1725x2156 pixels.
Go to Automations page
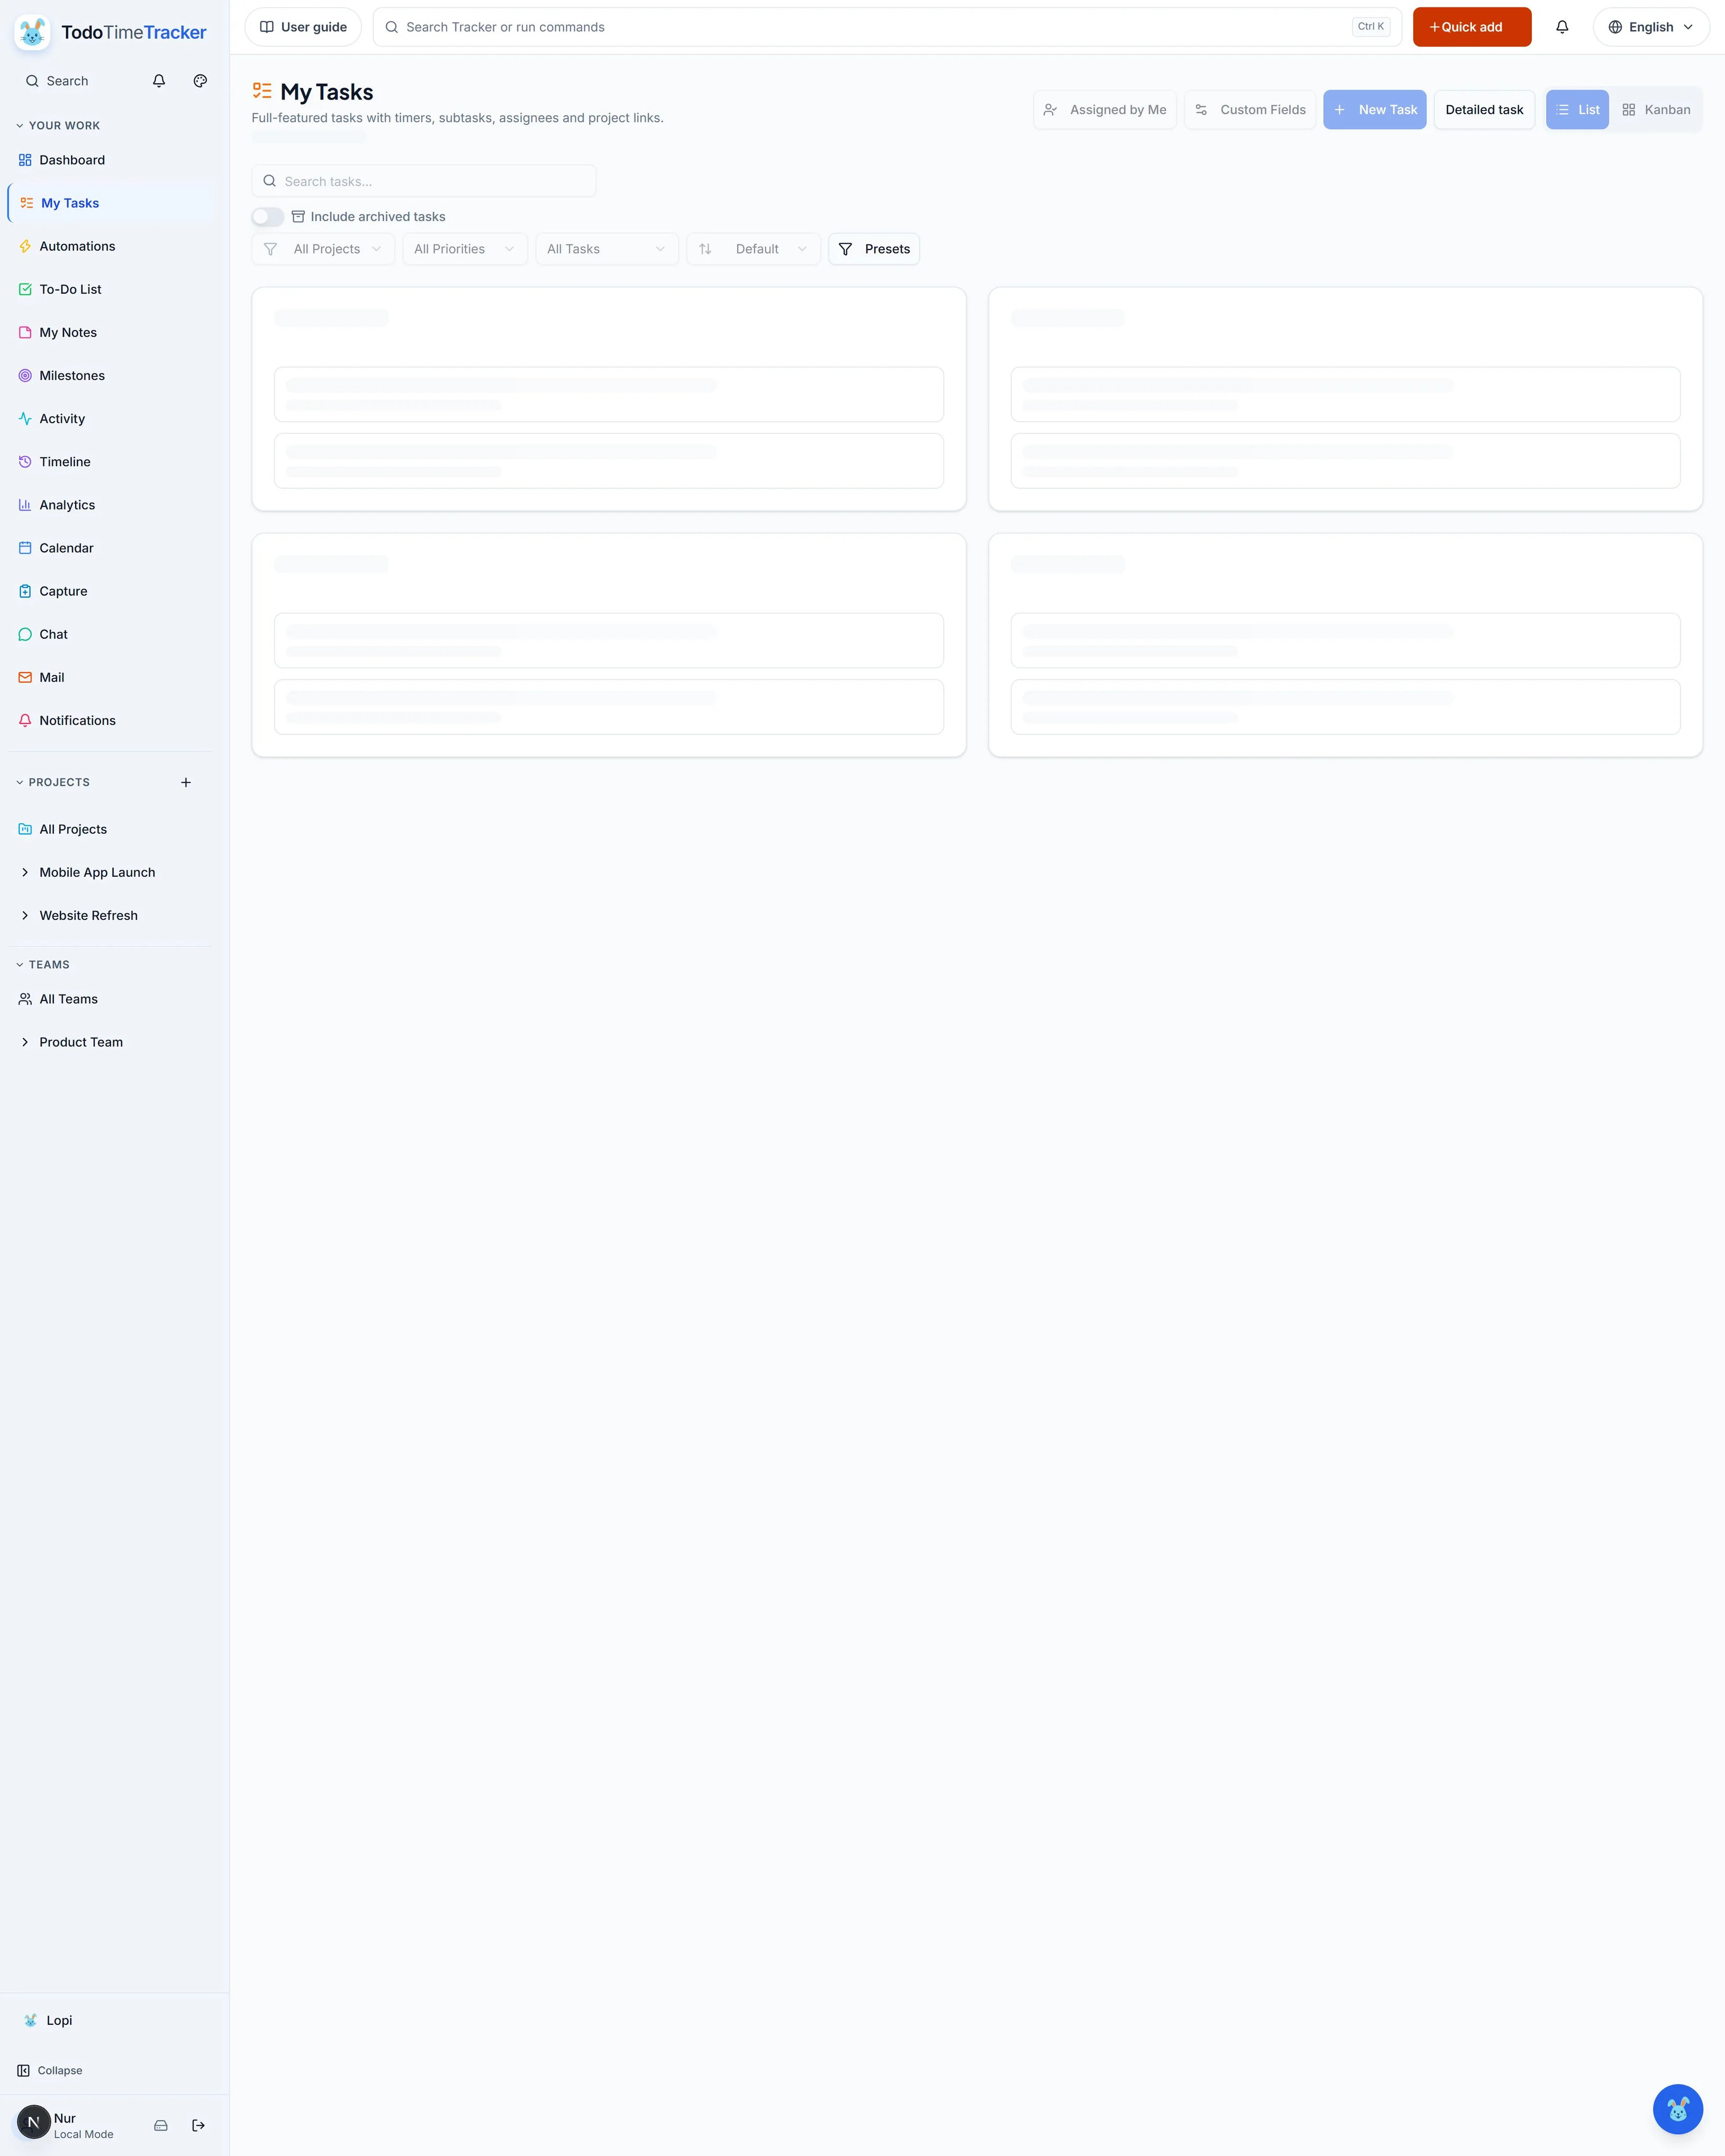[111, 246]
